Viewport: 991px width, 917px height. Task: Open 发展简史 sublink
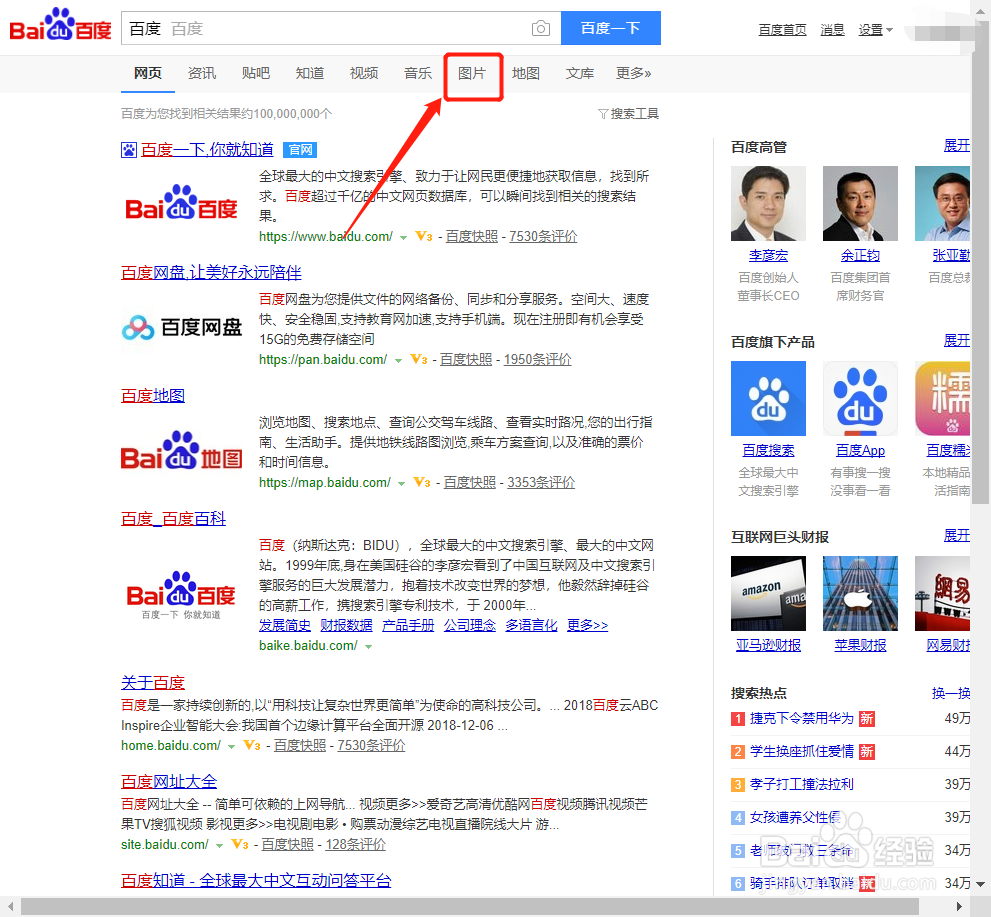coord(284,625)
